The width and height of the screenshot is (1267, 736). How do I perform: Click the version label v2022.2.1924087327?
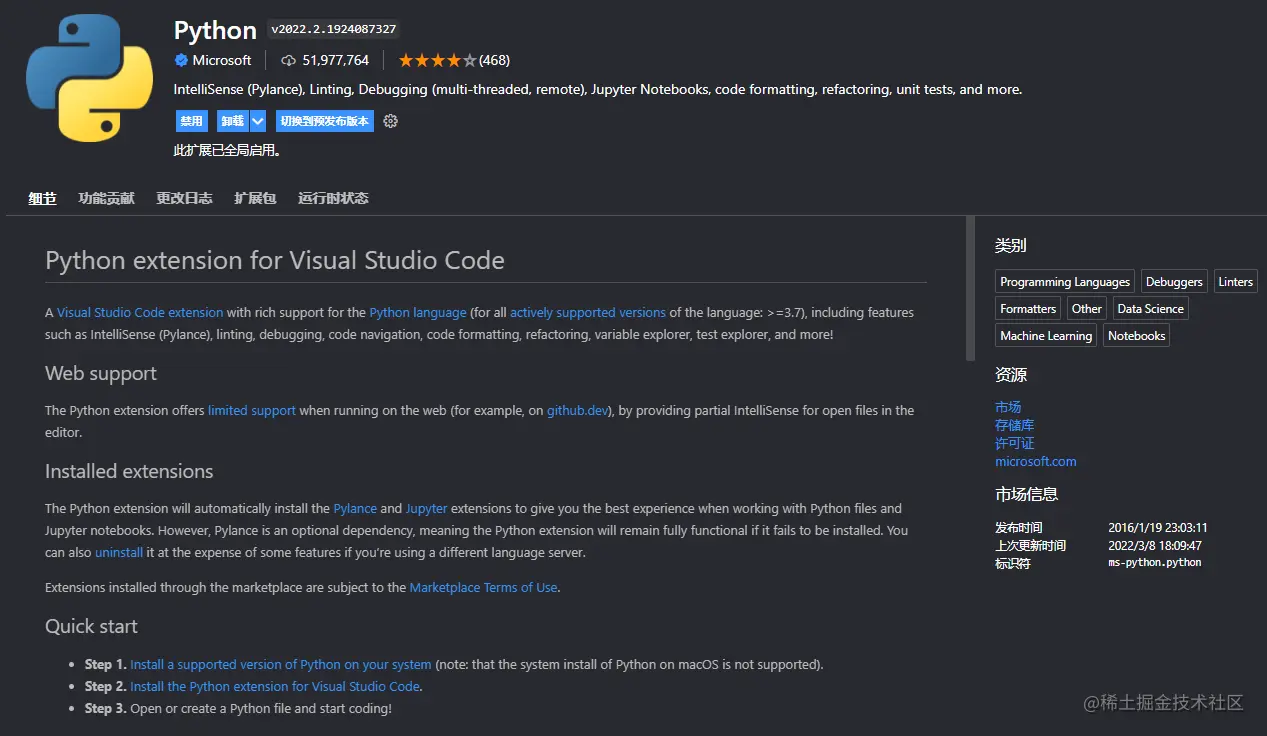click(x=333, y=30)
